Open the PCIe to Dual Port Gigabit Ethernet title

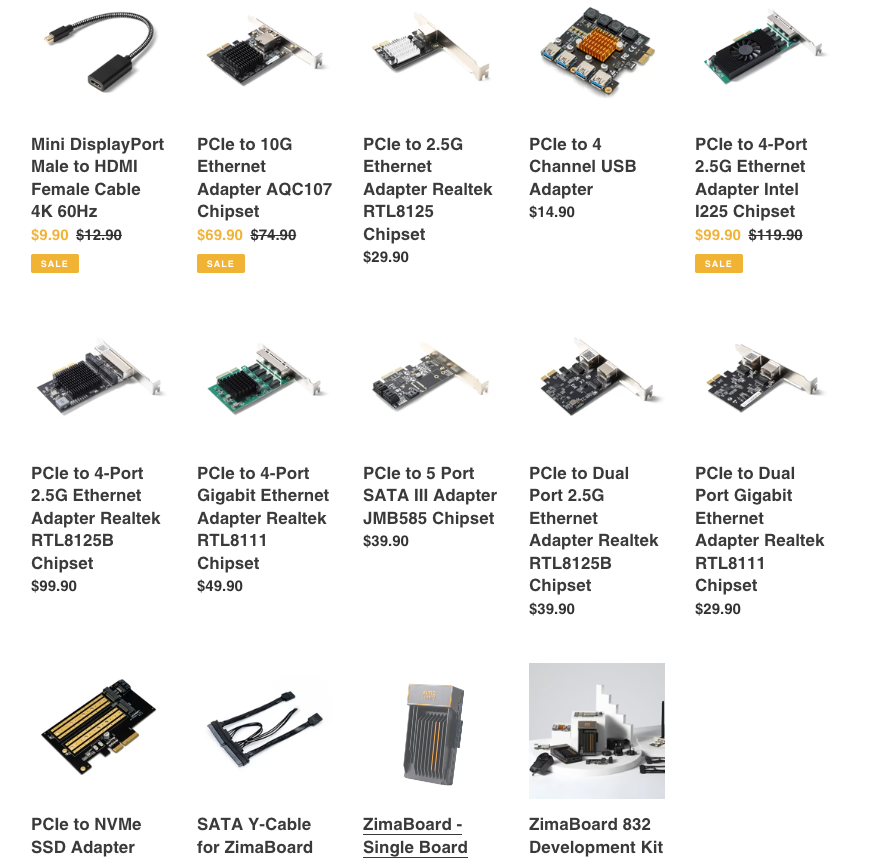(760, 529)
